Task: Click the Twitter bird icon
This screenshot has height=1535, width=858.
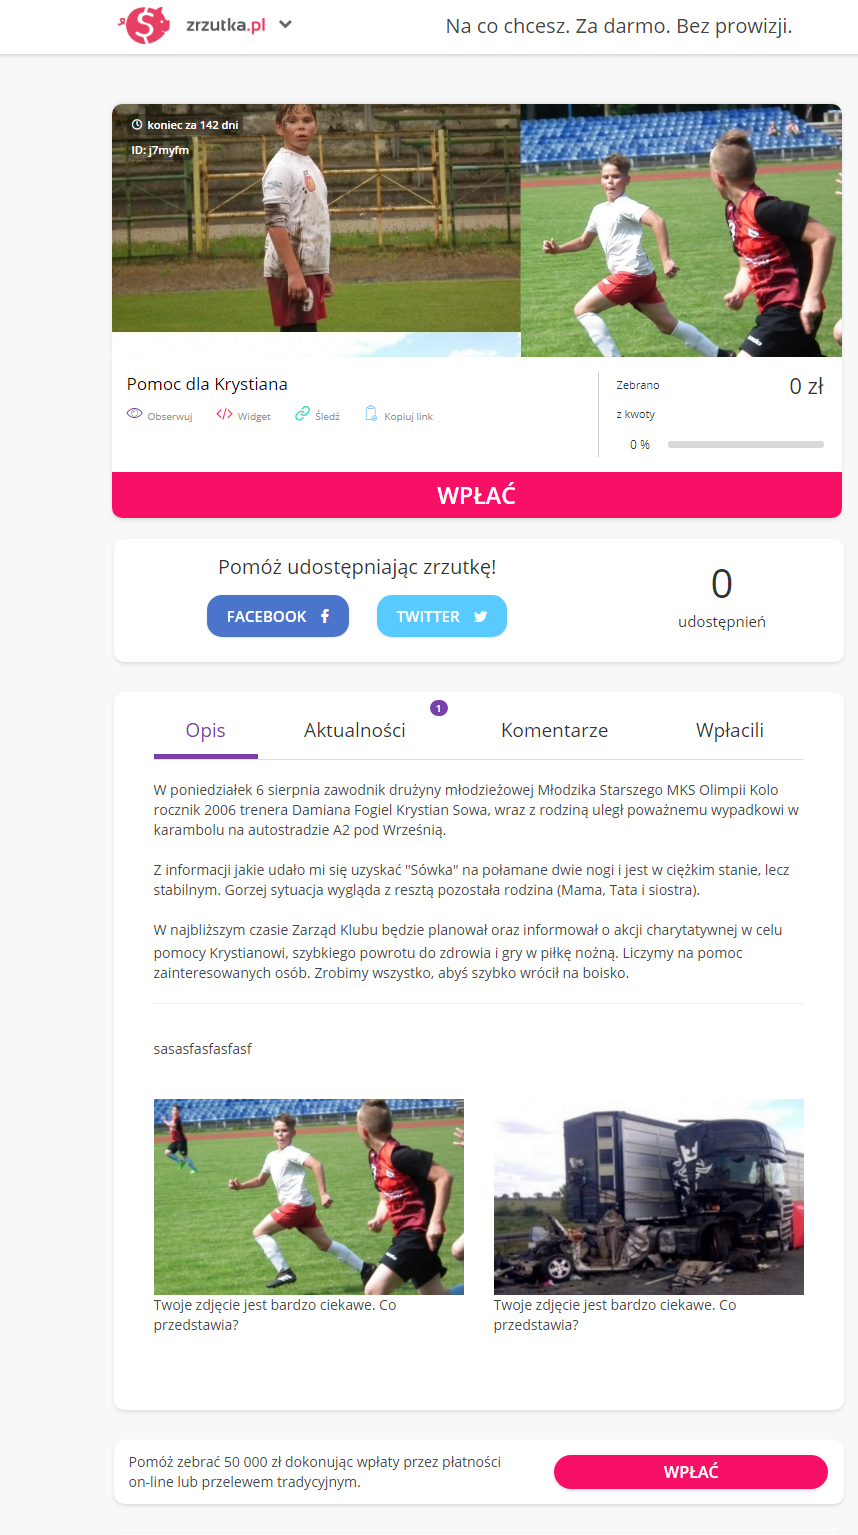Action: click(x=480, y=617)
